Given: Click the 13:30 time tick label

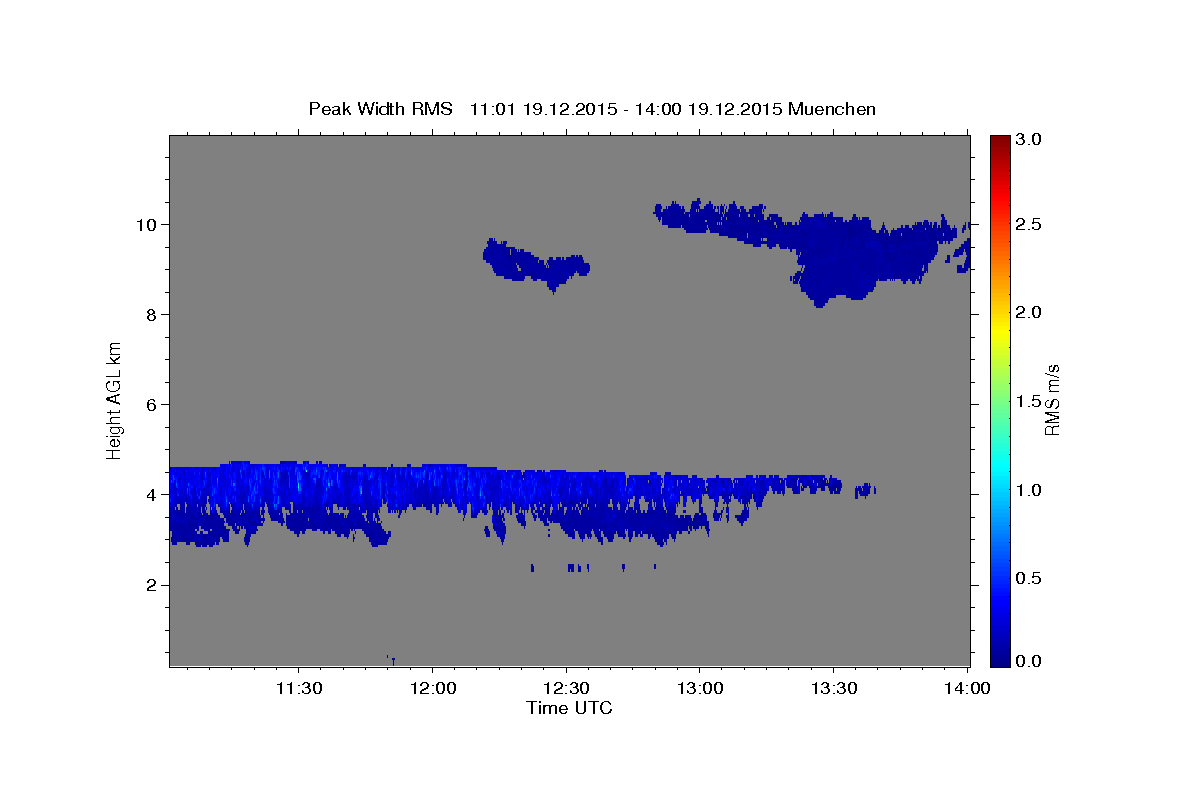Looking at the screenshot, I should tap(834, 689).
